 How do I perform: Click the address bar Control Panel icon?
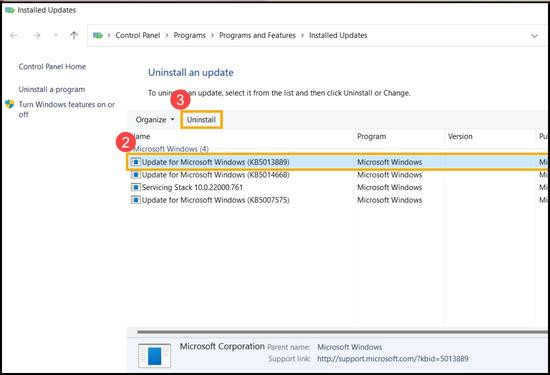click(x=98, y=35)
